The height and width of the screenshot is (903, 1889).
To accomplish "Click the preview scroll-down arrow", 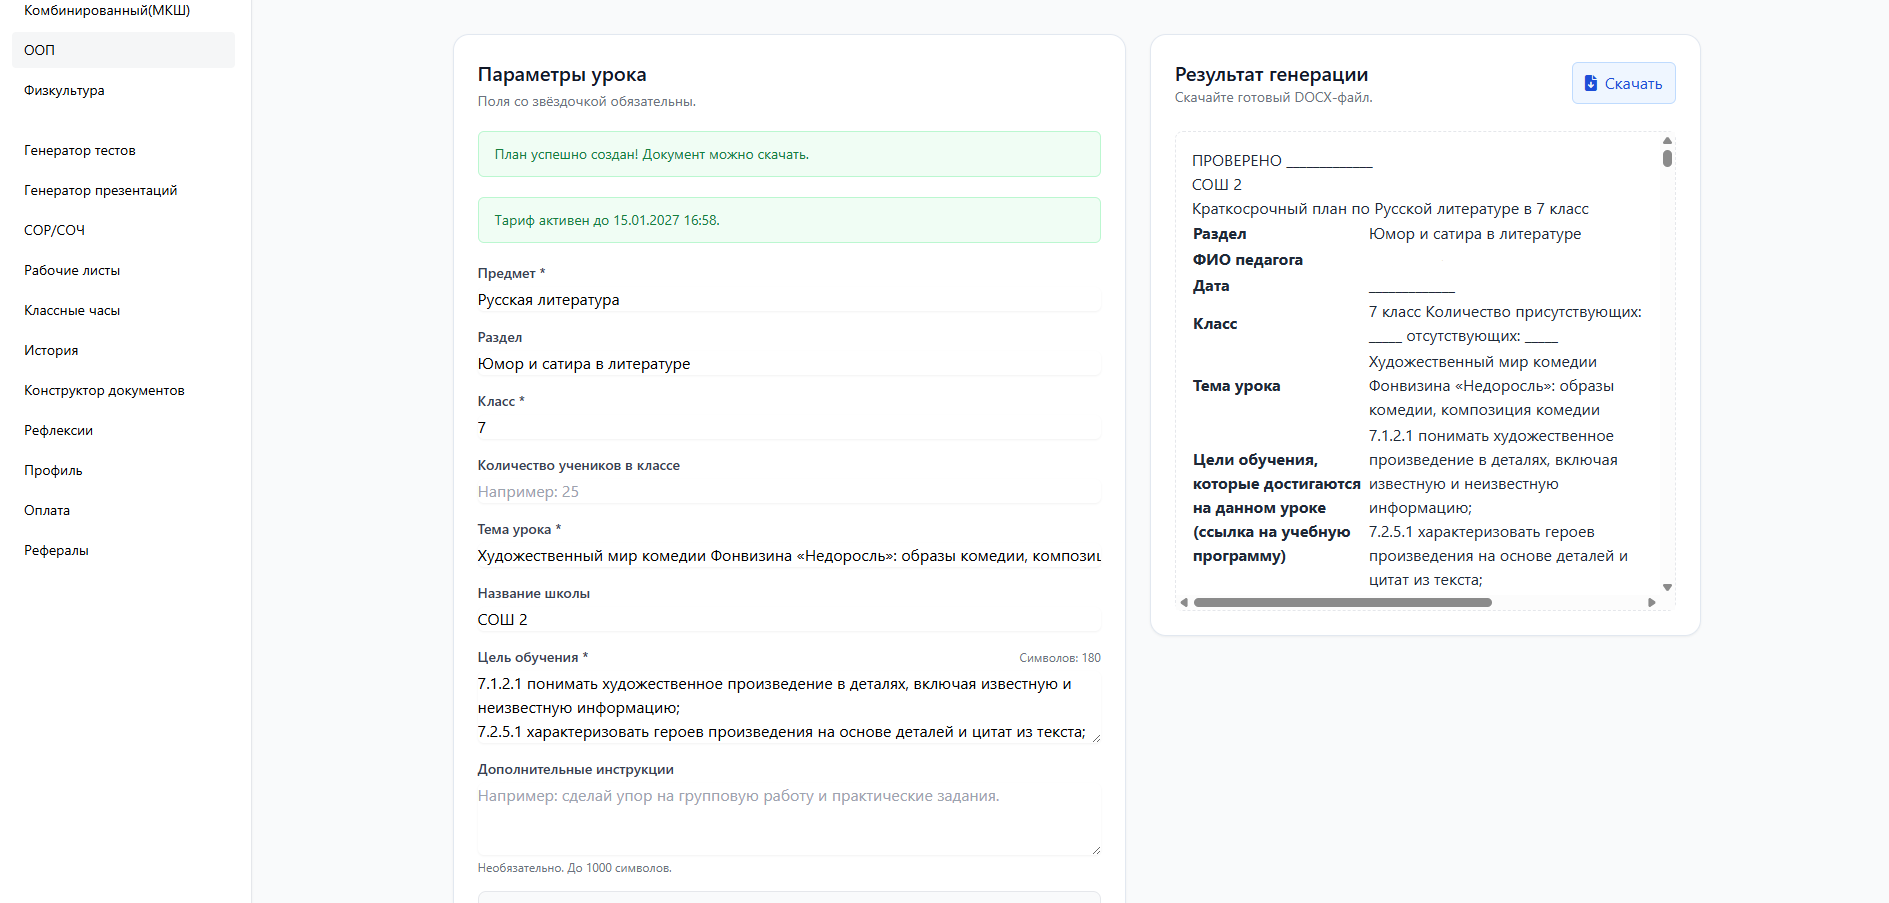I will 1667,587.
